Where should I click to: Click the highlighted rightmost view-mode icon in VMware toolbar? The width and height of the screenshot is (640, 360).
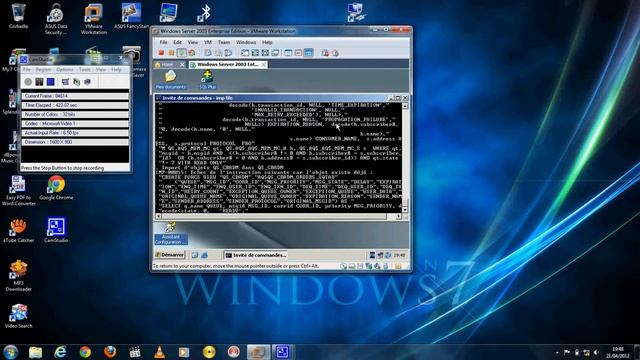(309, 53)
